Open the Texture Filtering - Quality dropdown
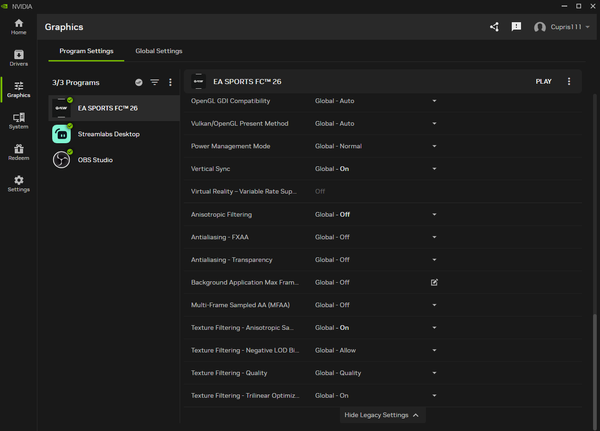 point(434,373)
